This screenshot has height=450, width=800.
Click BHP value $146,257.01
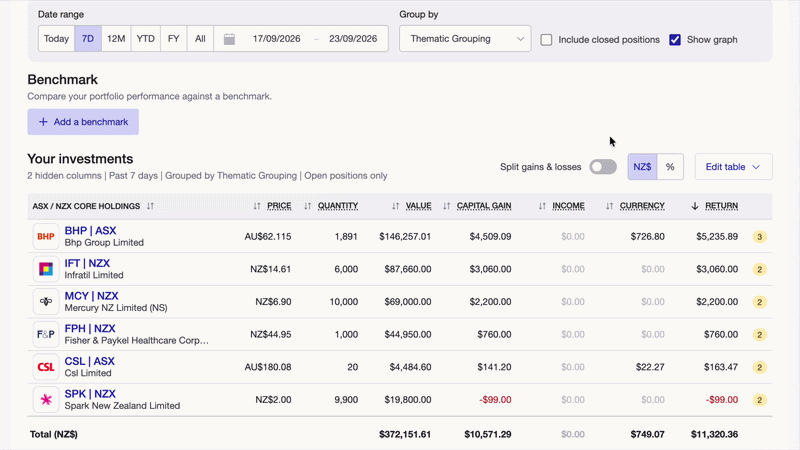[405, 237]
